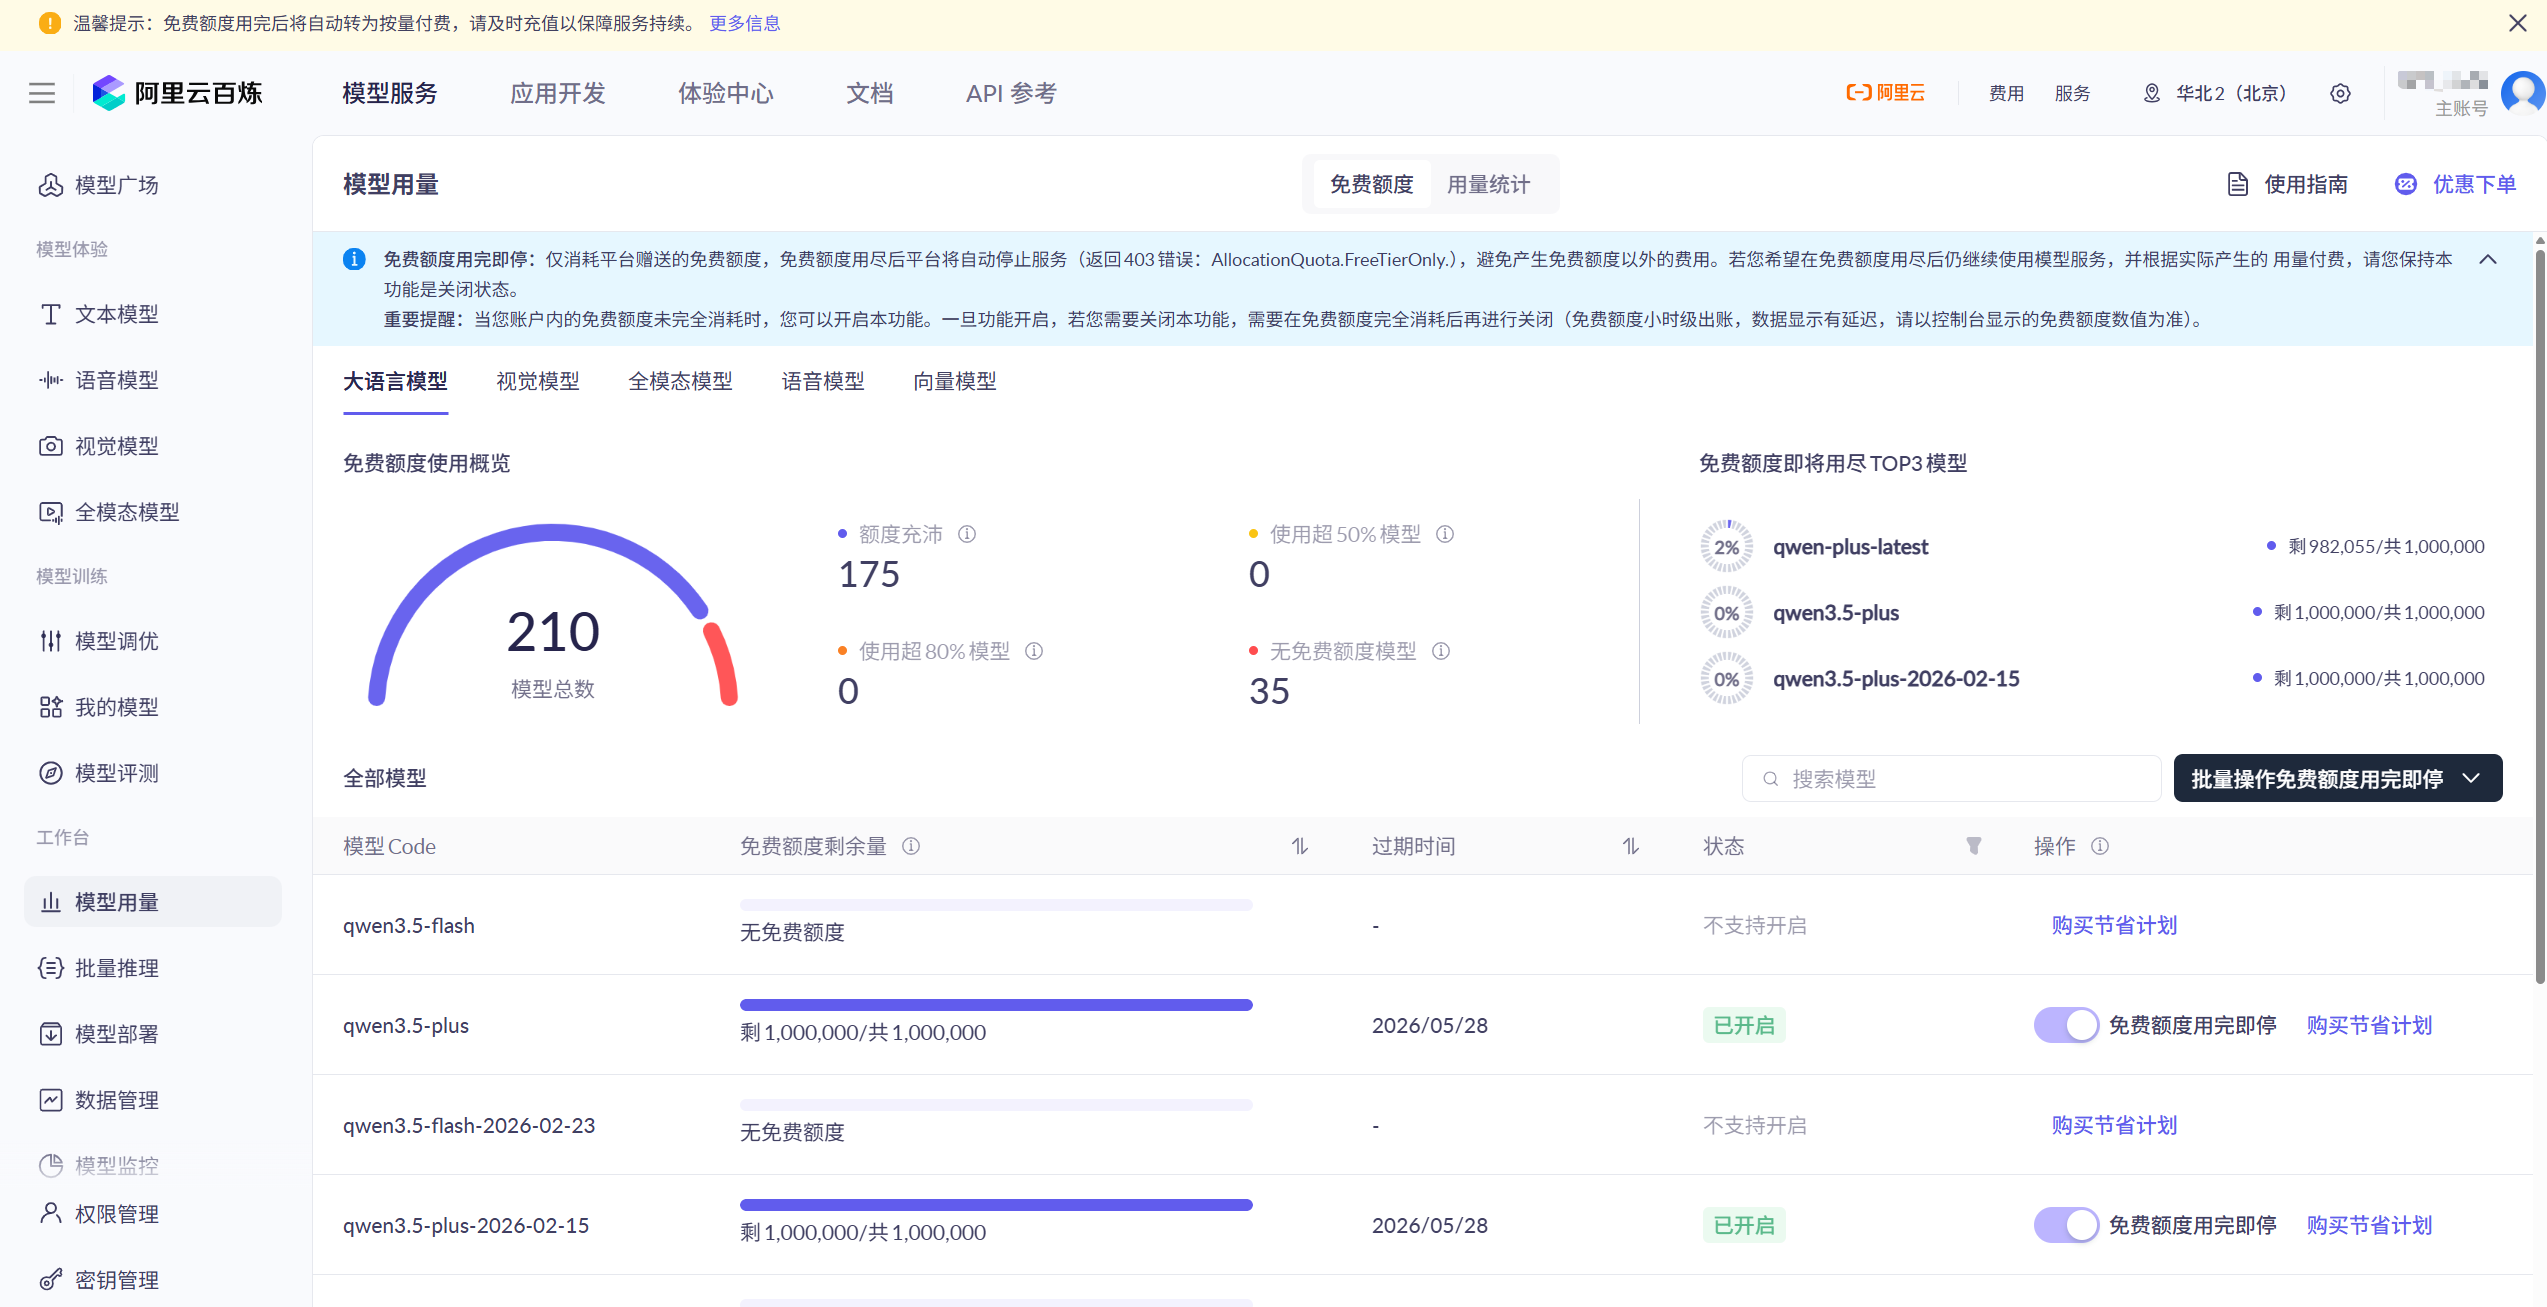Toggle 免费额度用完即停 for qwen3.5-plus
The height and width of the screenshot is (1307, 2547).
point(2066,1025)
